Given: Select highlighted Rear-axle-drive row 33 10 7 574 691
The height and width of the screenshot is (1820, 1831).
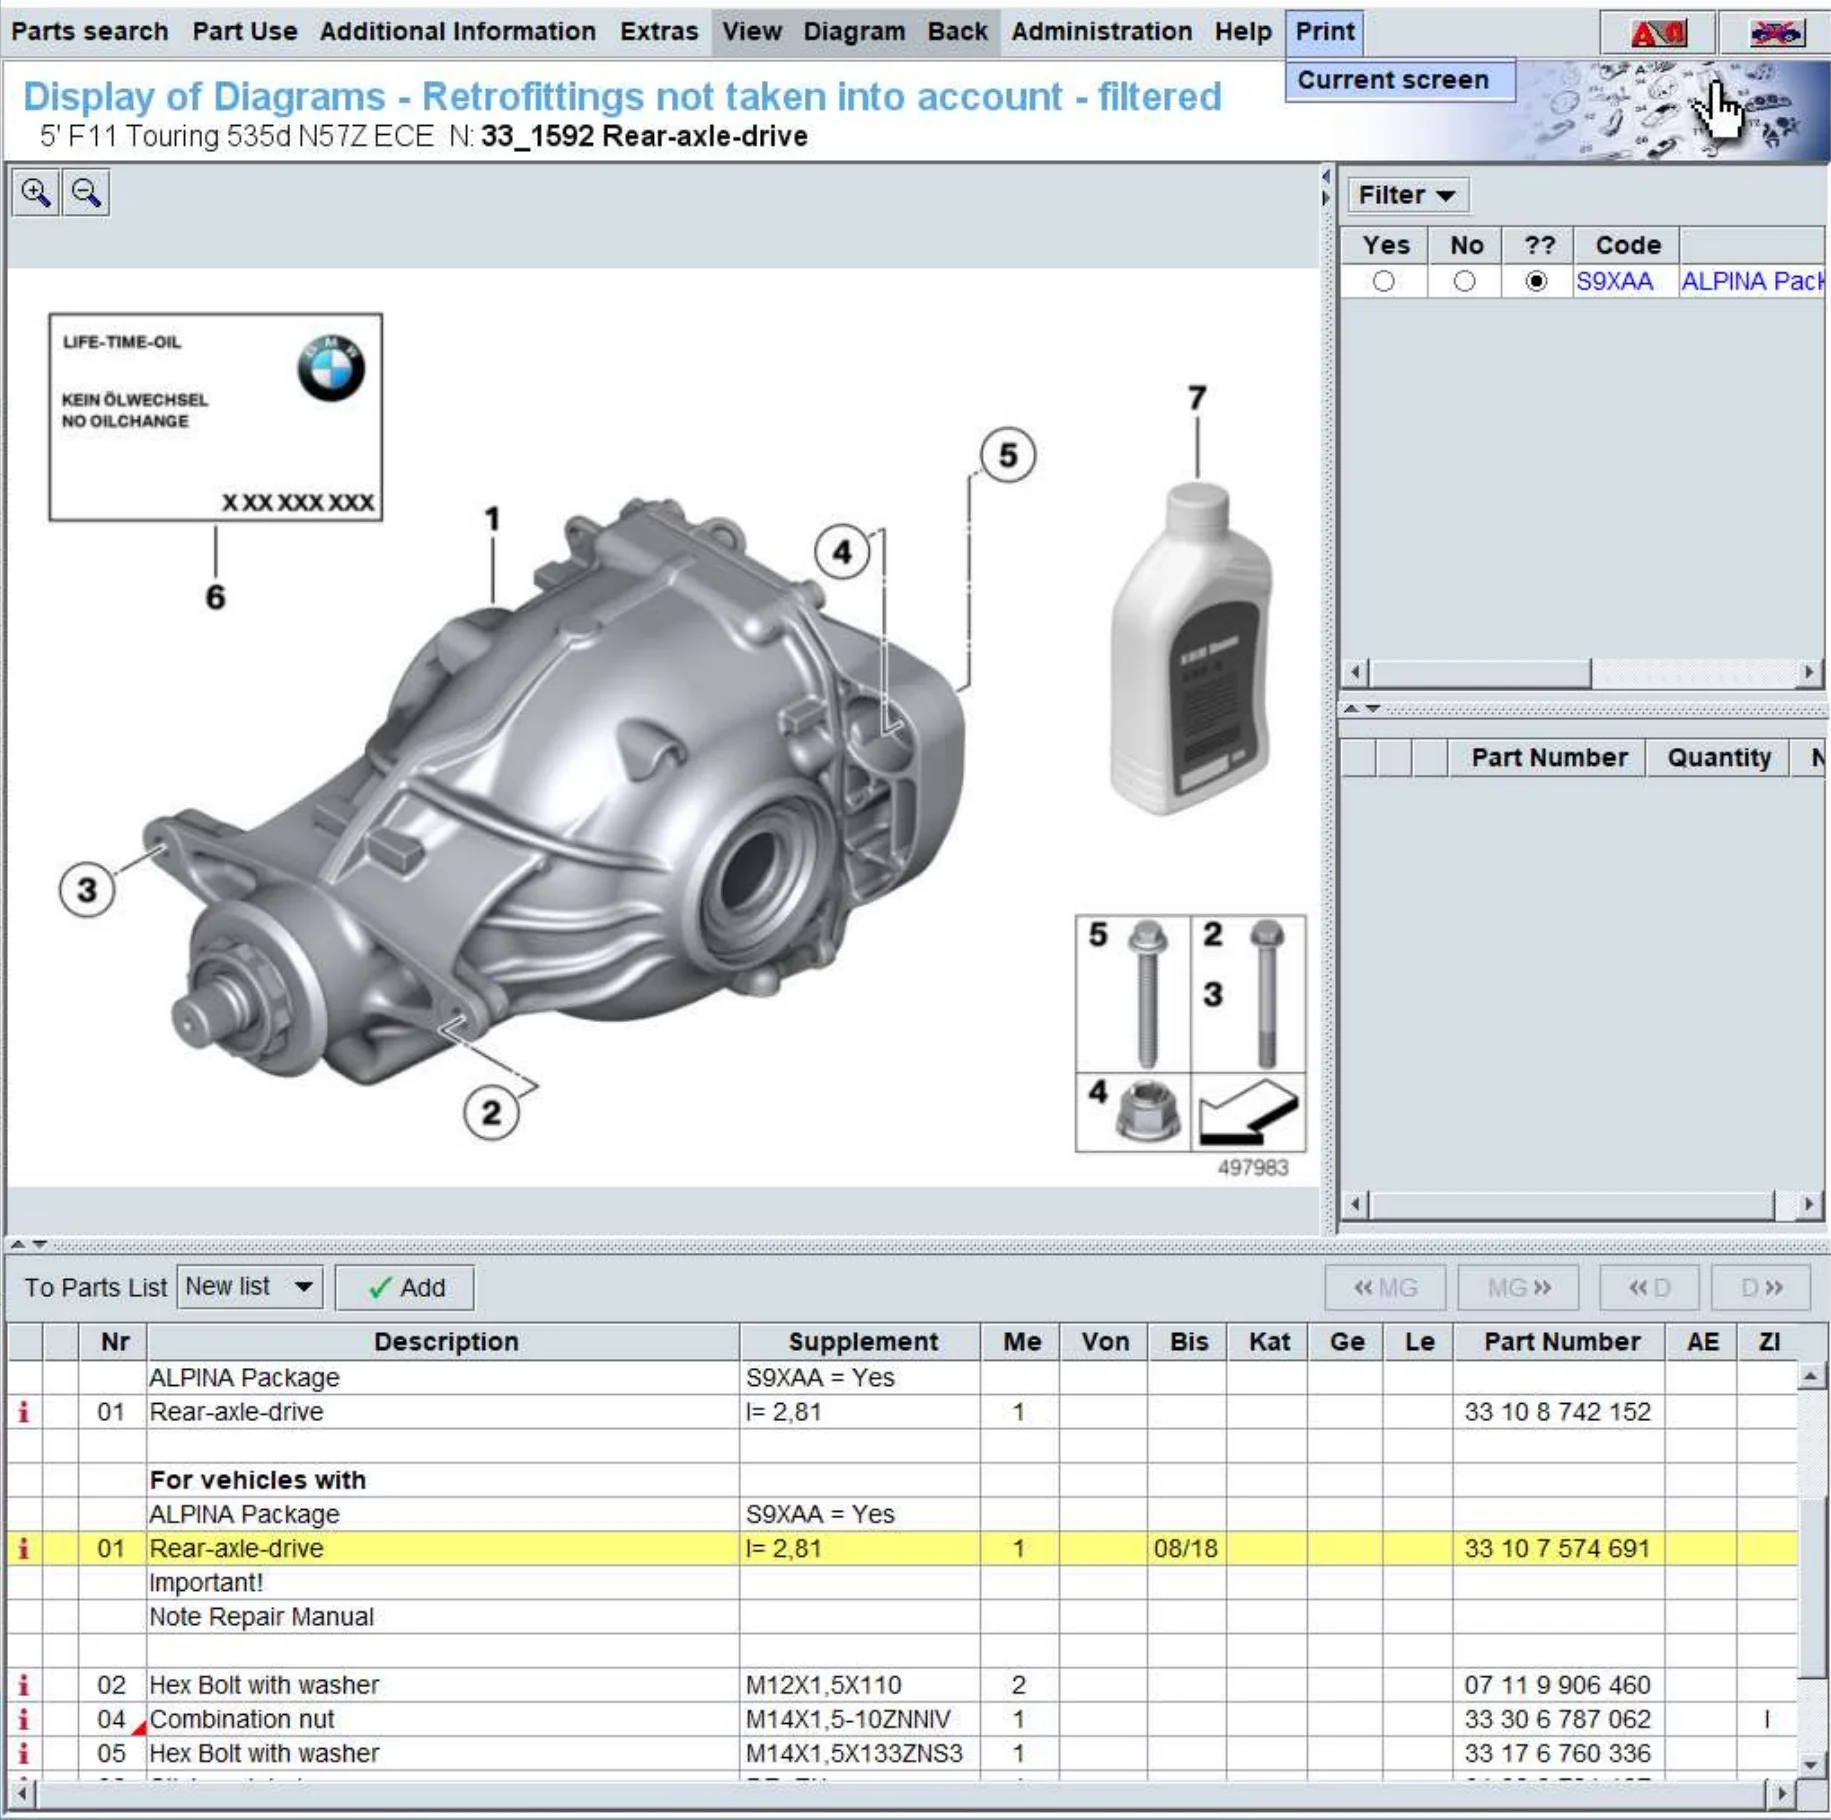Looking at the screenshot, I should point(903,1548).
